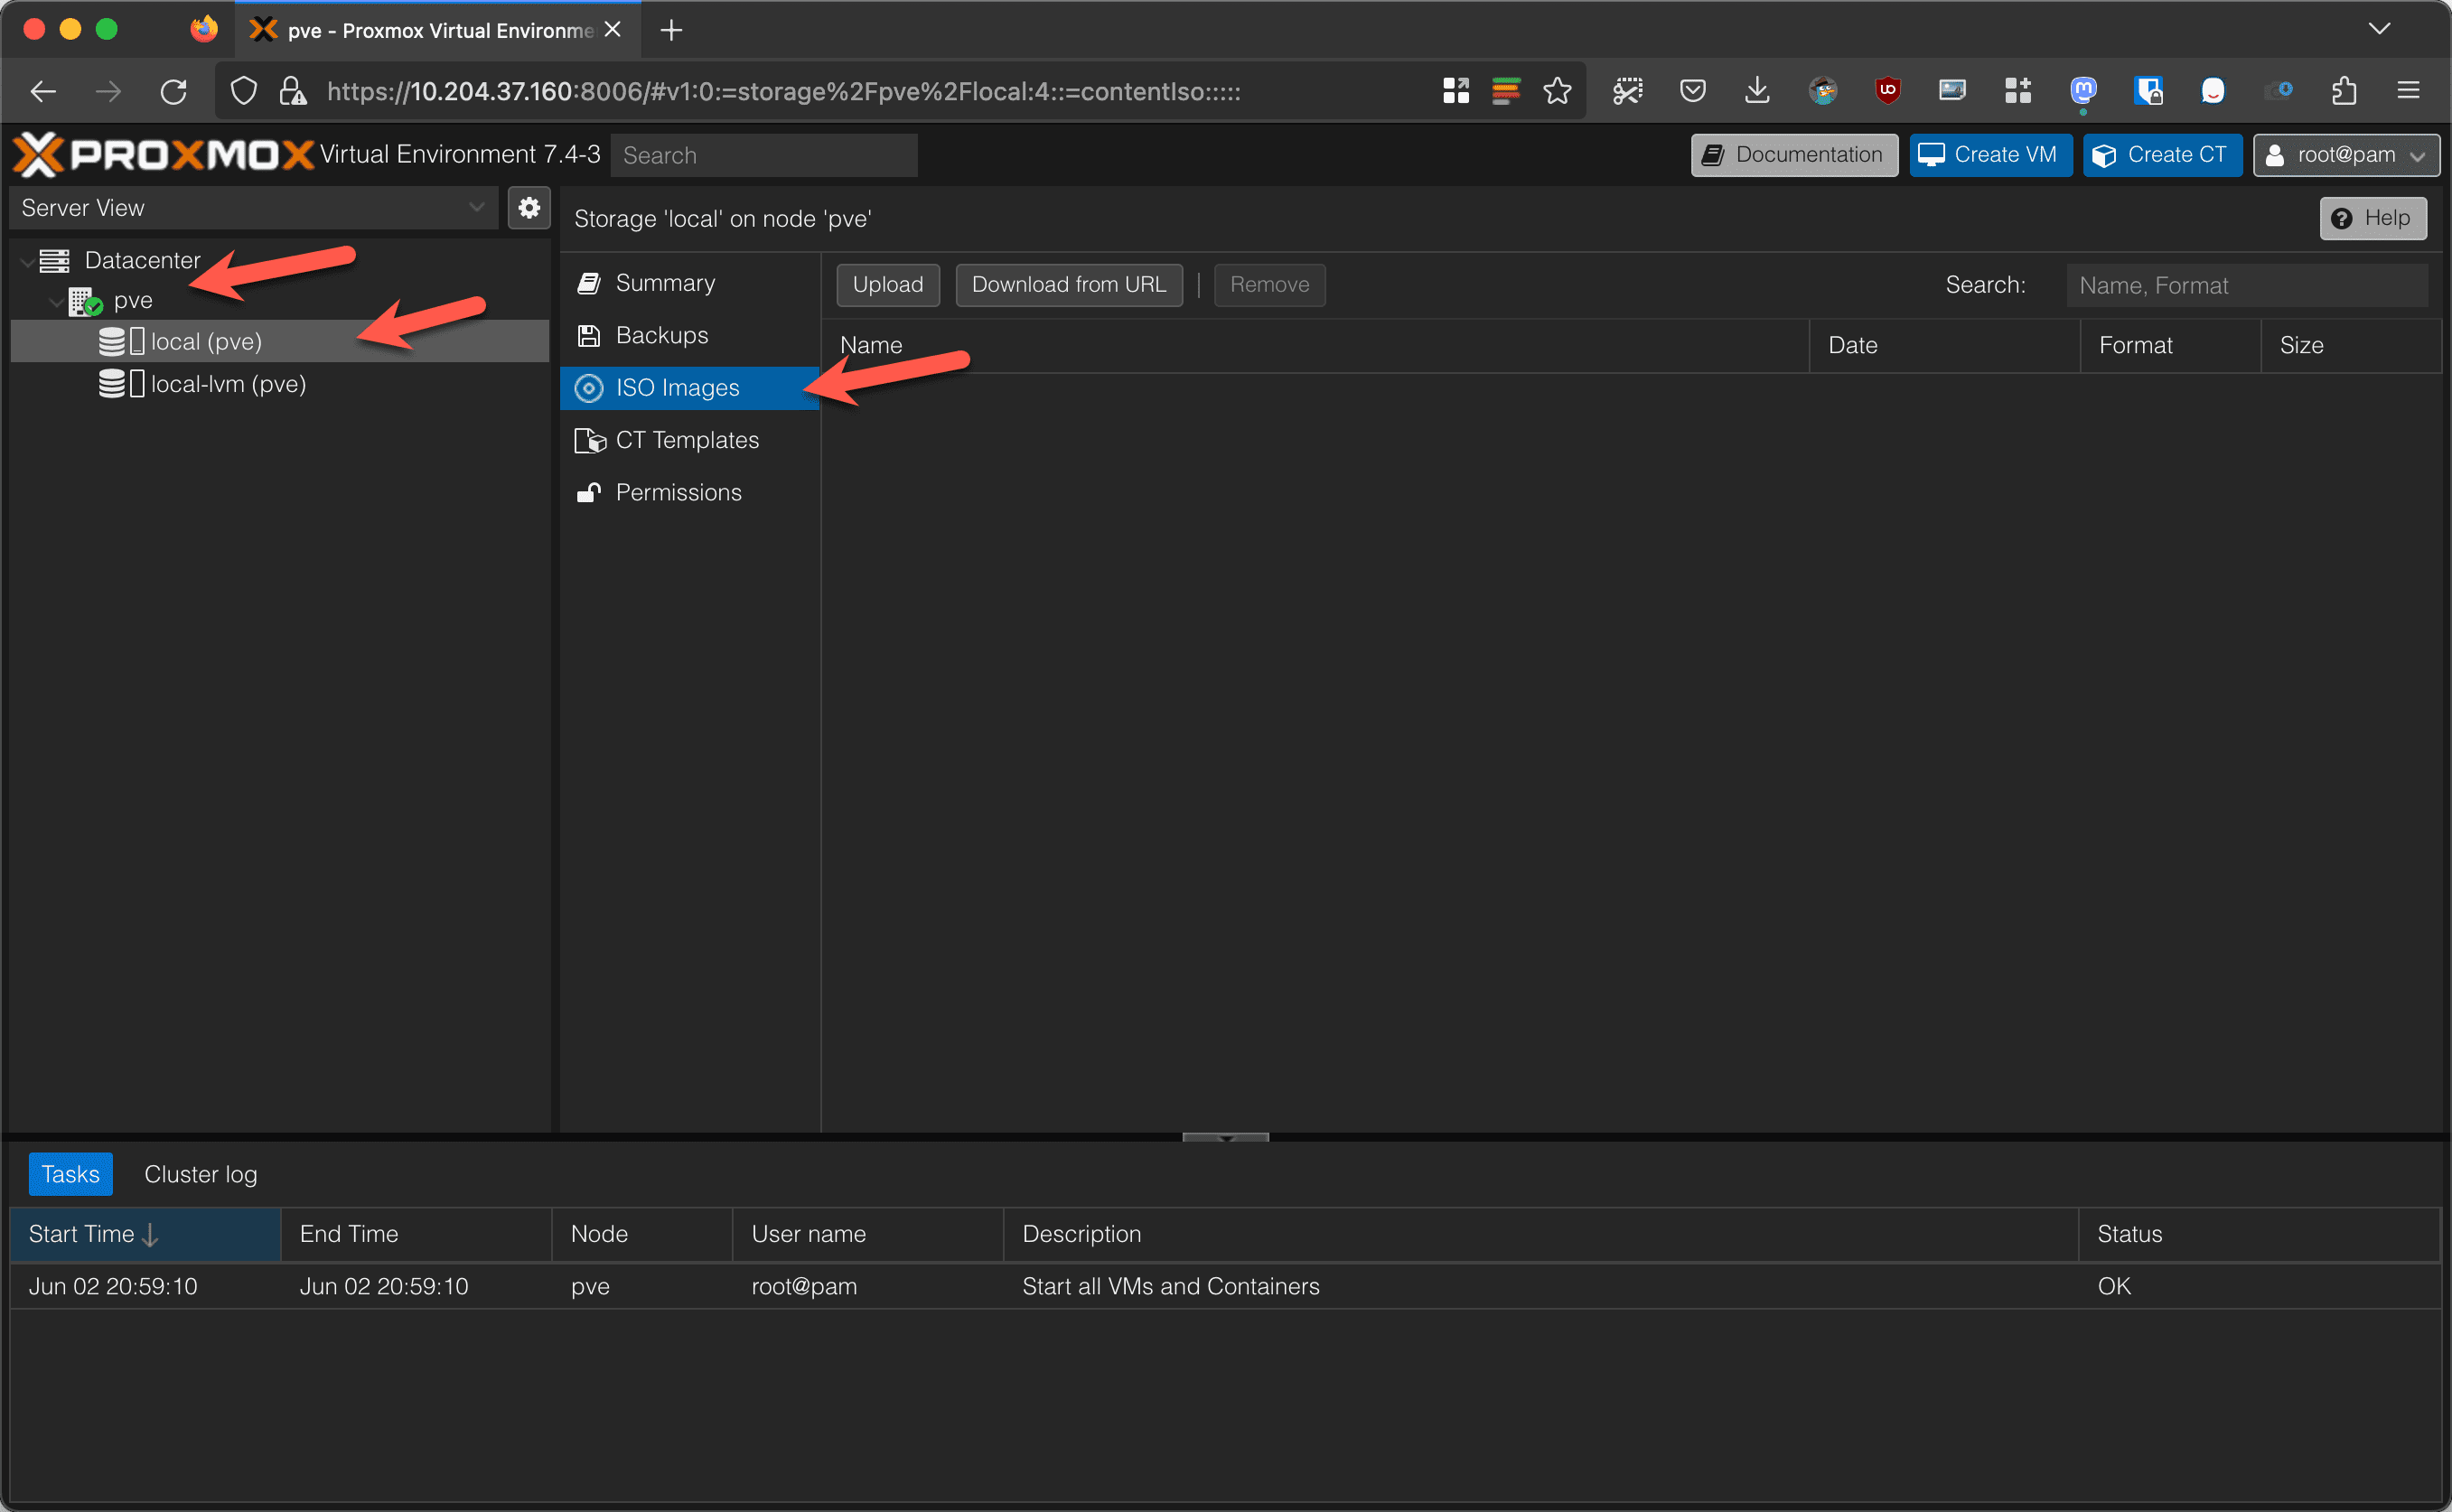Open the Backups section
This screenshot has height=1512, width=2452.
[x=690, y=335]
